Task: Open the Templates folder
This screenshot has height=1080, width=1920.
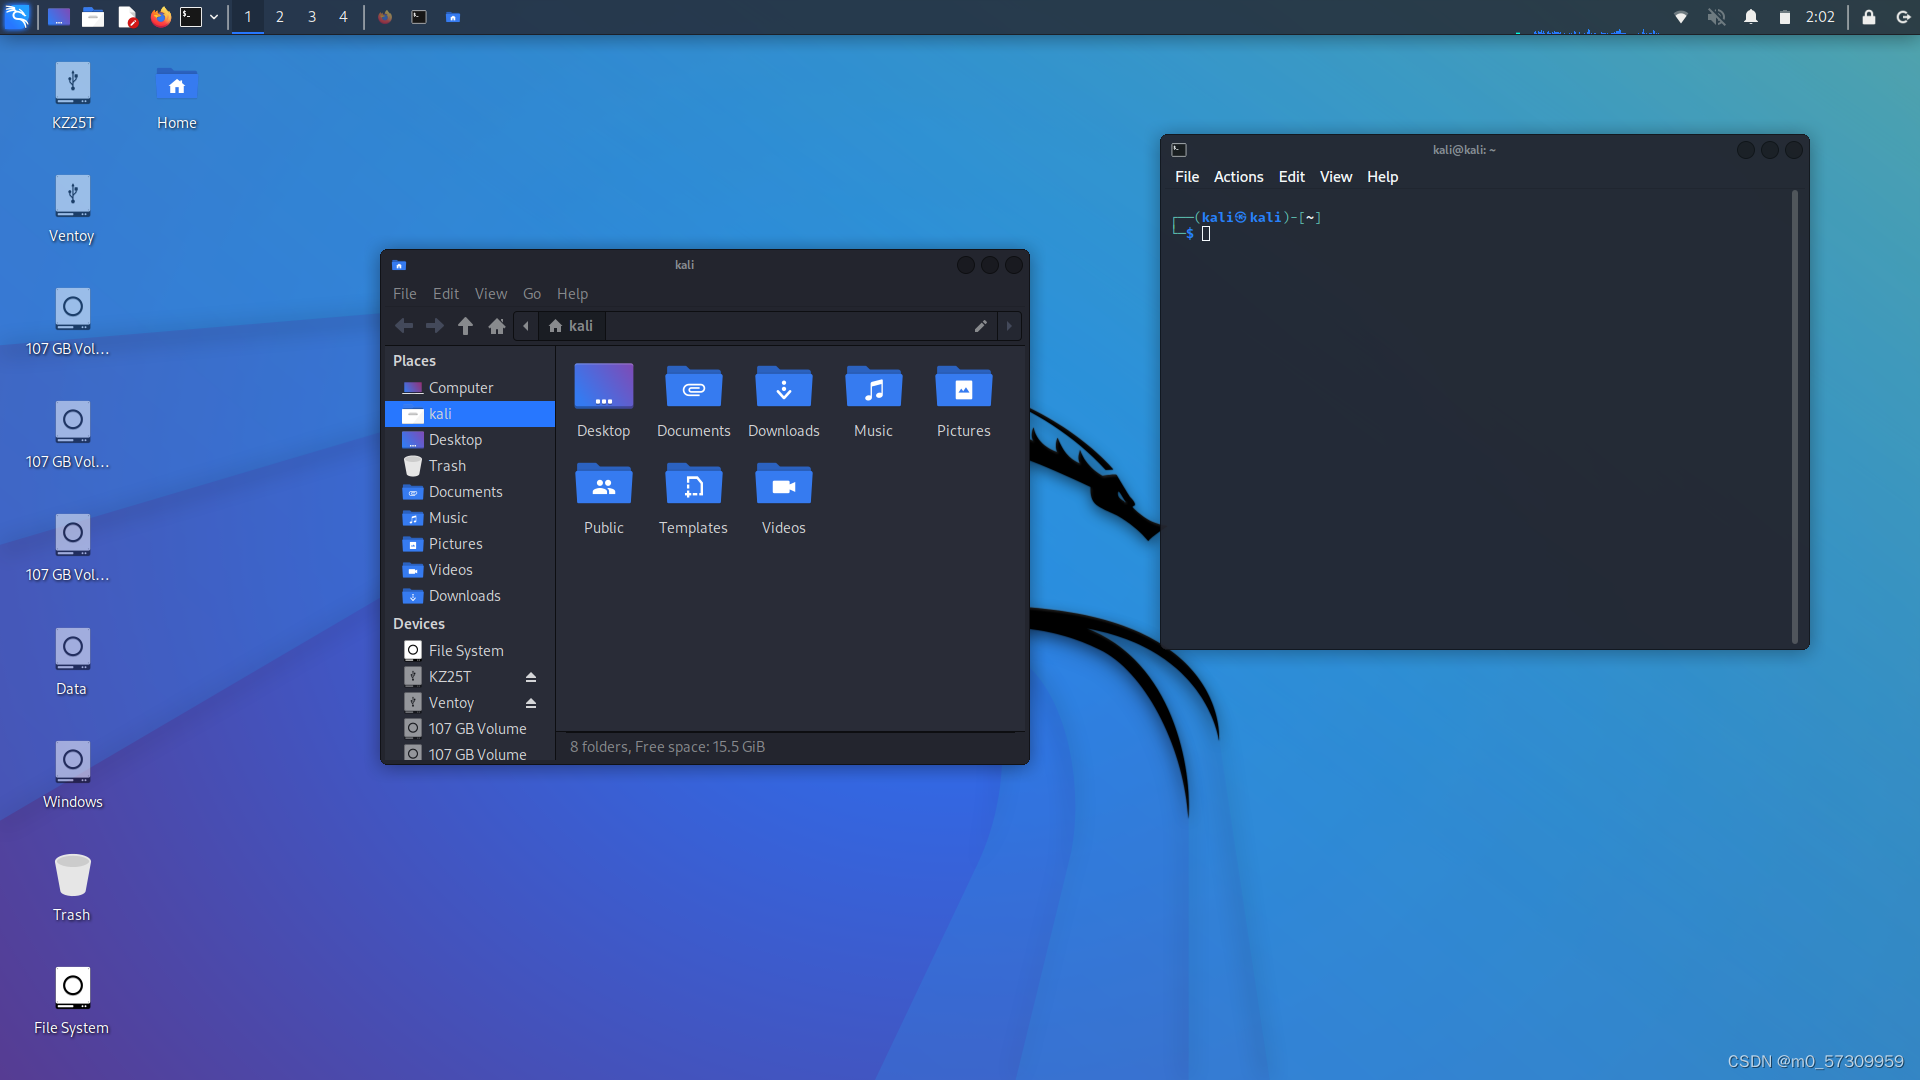Action: click(693, 486)
